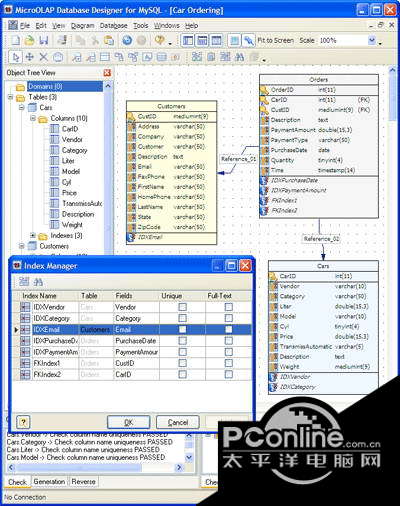Toggle Unique checkbox for IDXVendor
Screen dimensions: 400x506
pyautogui.click(x=182, y=307)
